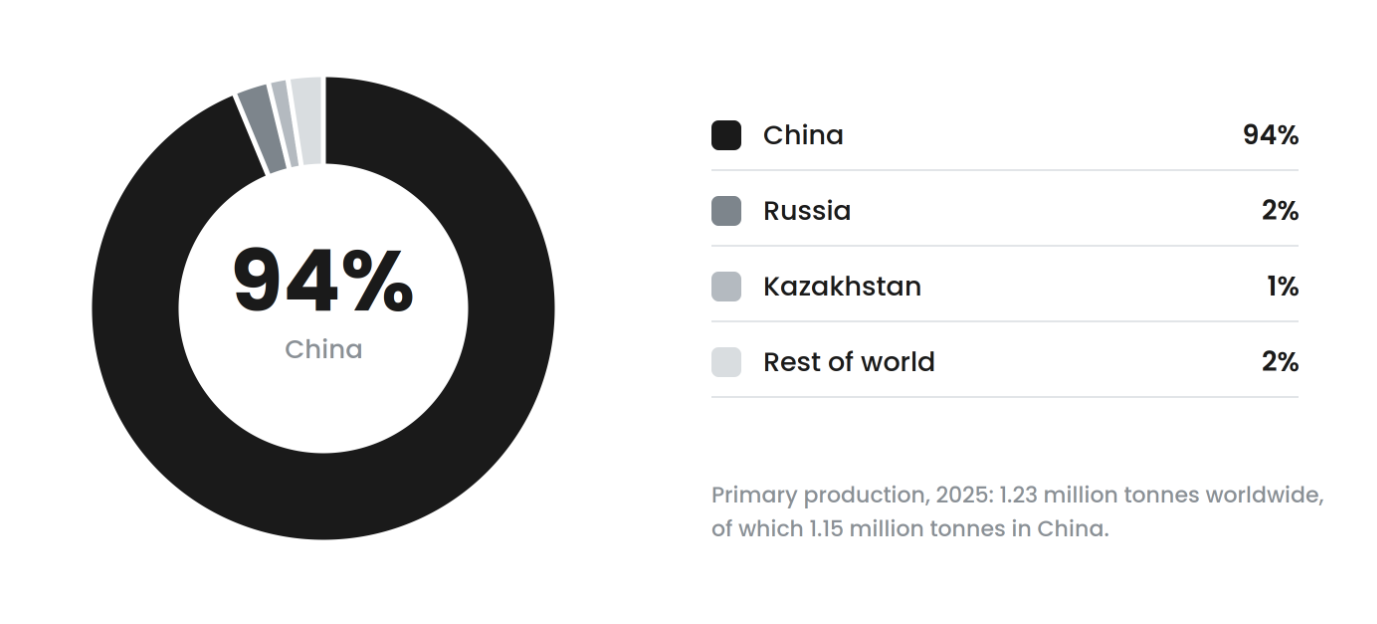Click the China black legend swatch

coord(726,135)
